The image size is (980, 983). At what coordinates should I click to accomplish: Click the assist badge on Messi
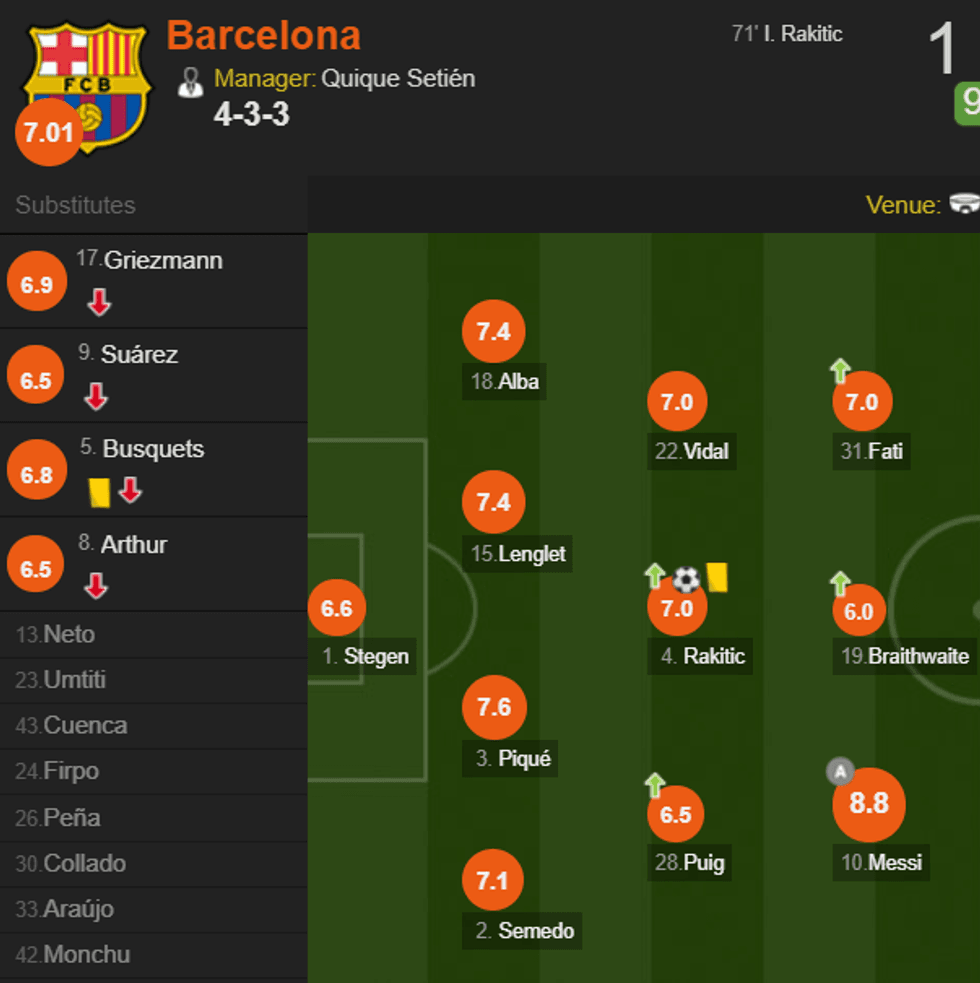tap(840, 771)
